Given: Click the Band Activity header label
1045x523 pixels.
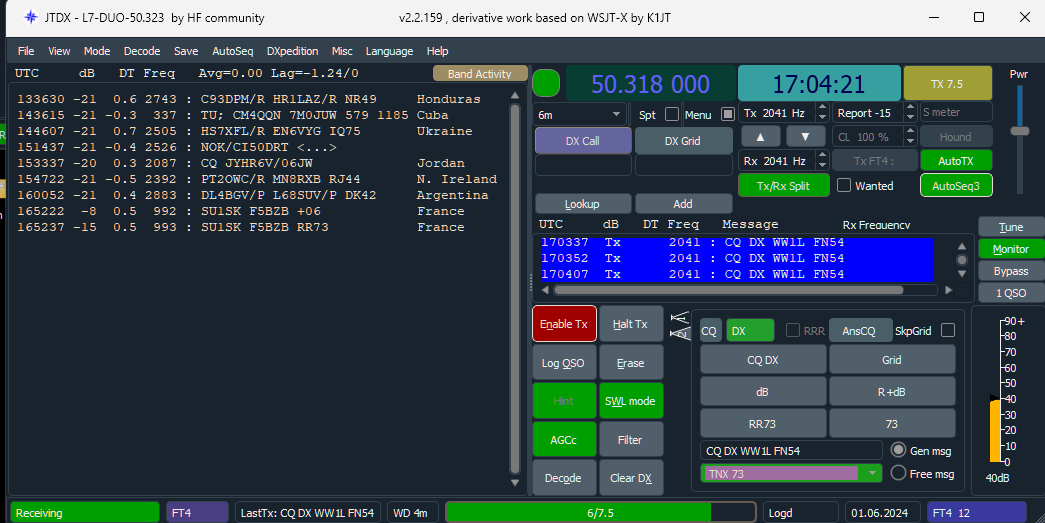Looking at the screenshot, I should point(480,73).
